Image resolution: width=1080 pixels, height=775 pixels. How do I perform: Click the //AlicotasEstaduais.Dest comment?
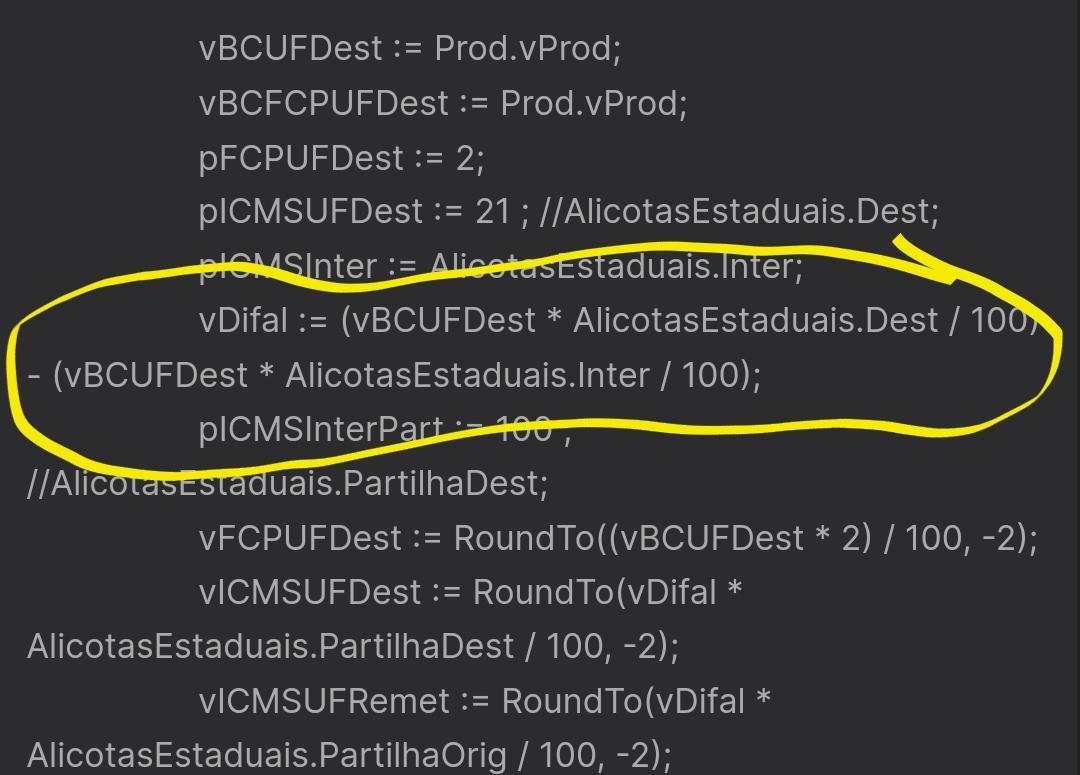(x=740, y=211)
